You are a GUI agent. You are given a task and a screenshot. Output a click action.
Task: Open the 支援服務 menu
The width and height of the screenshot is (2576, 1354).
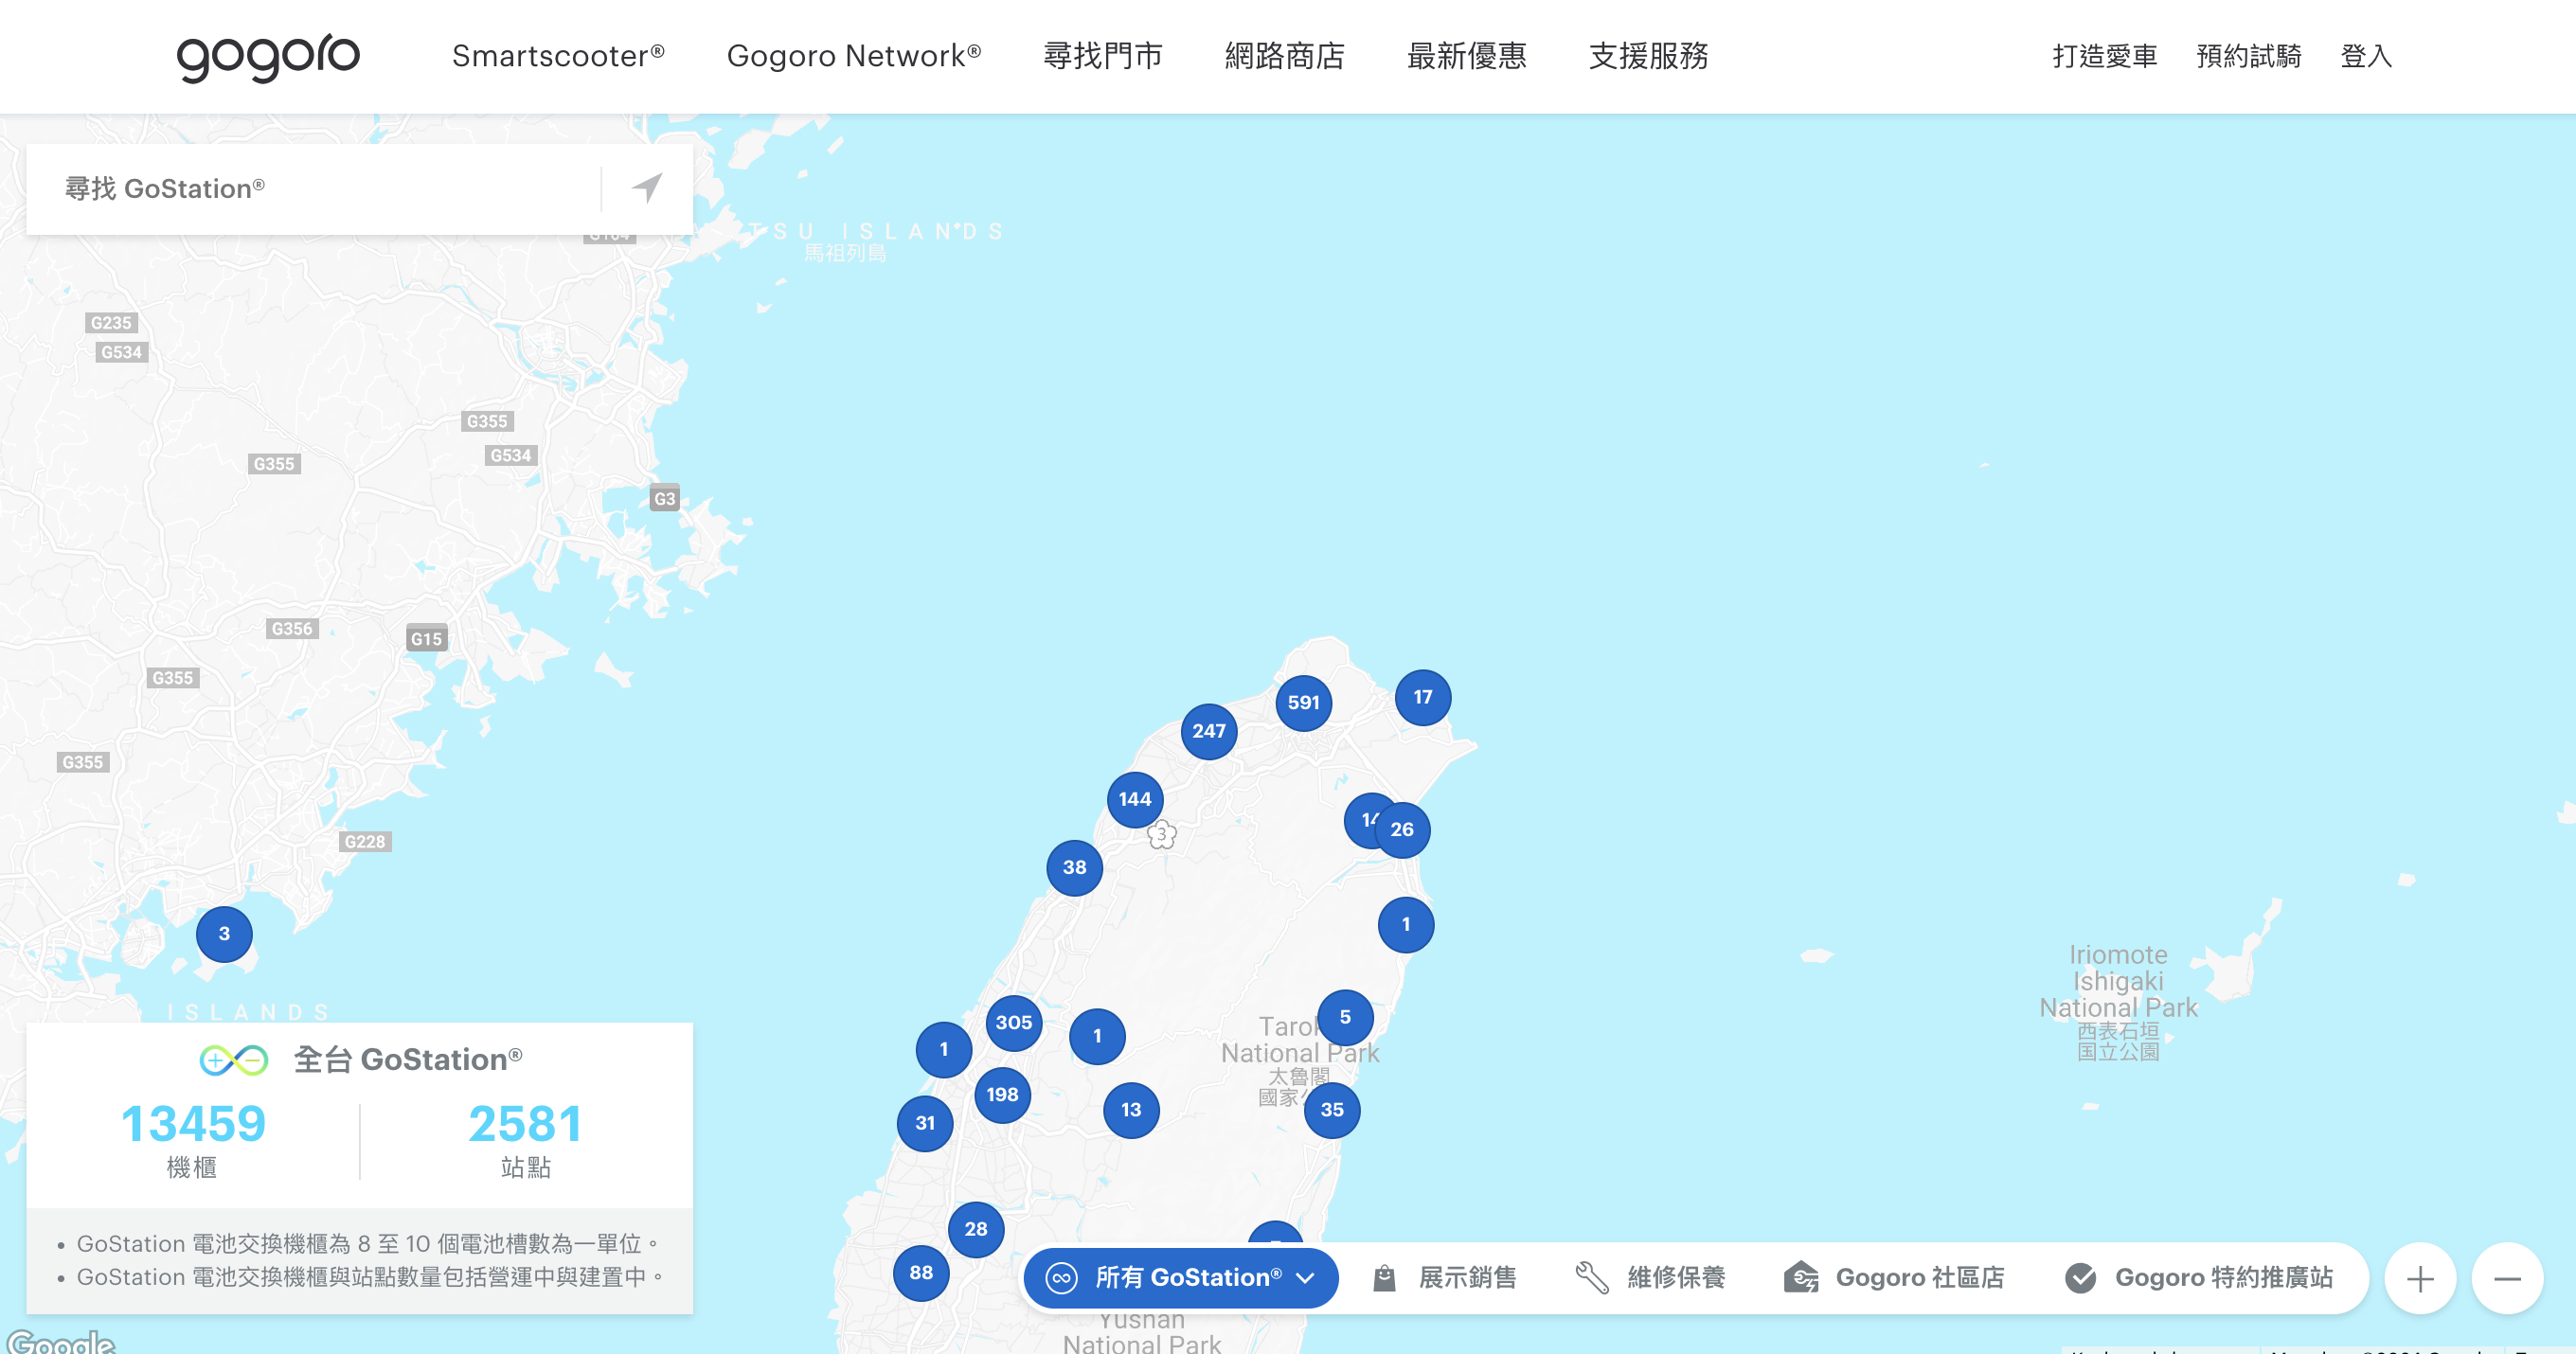[x=1649, y=56]
